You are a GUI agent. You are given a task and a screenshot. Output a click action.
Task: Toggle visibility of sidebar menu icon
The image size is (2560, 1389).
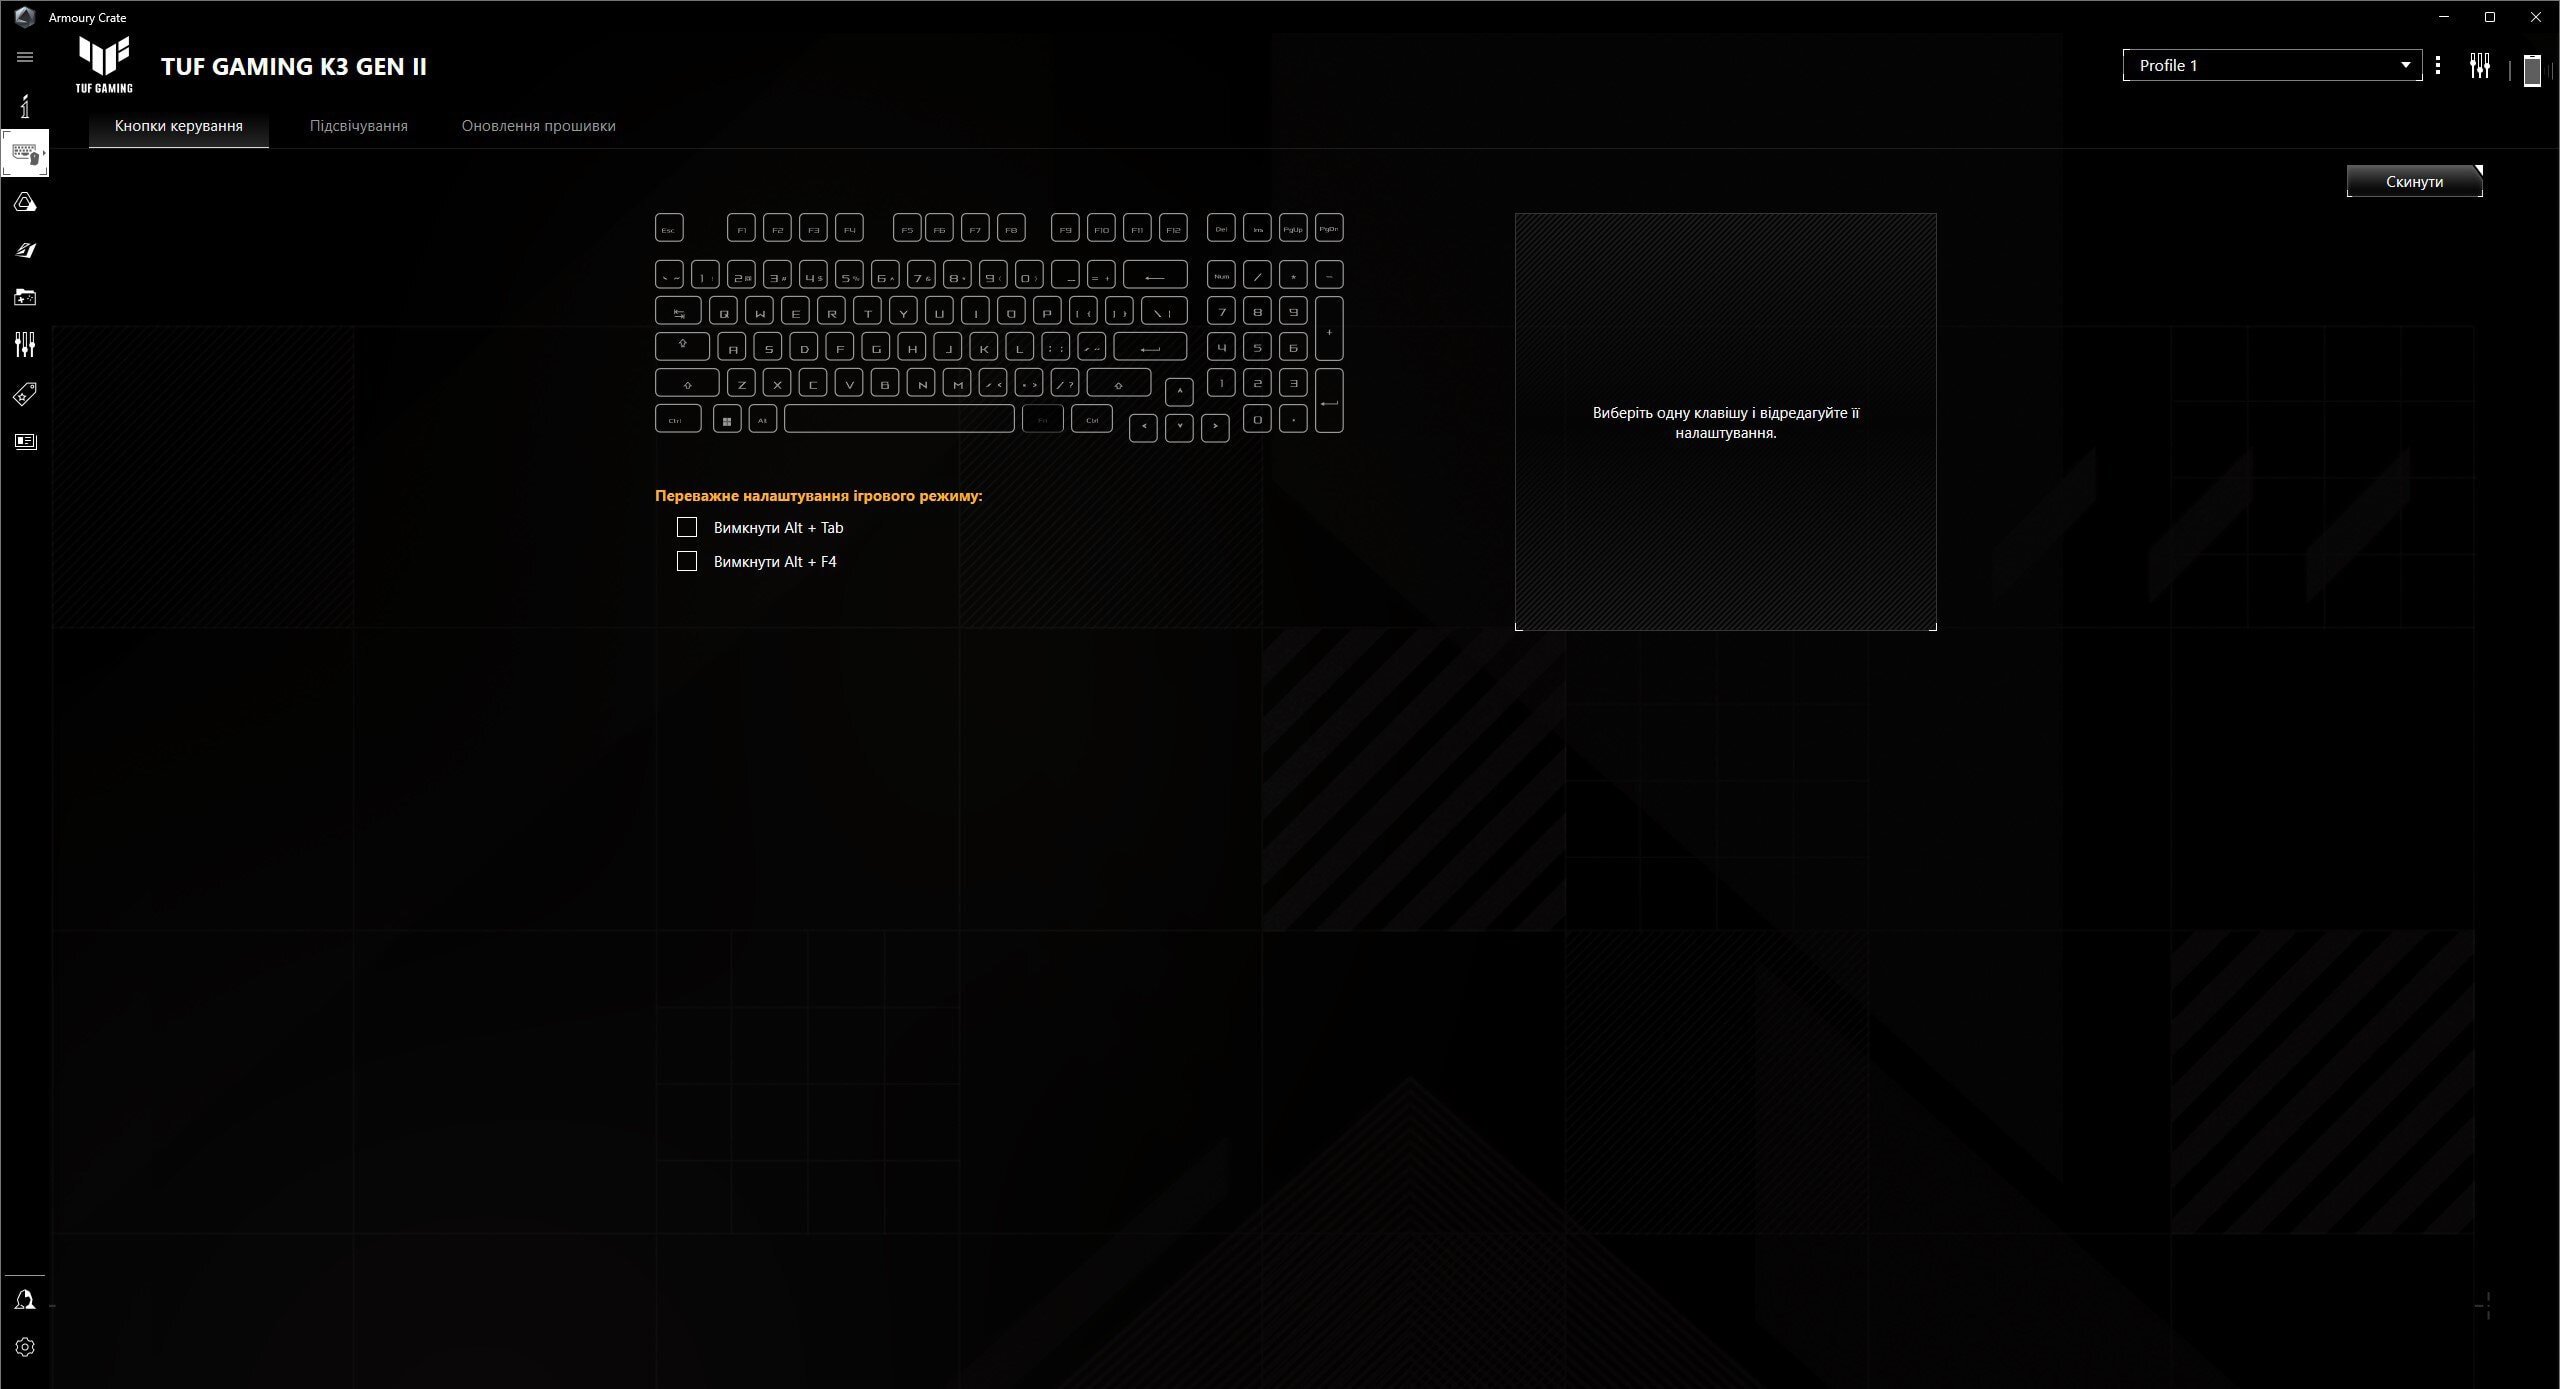26,58
